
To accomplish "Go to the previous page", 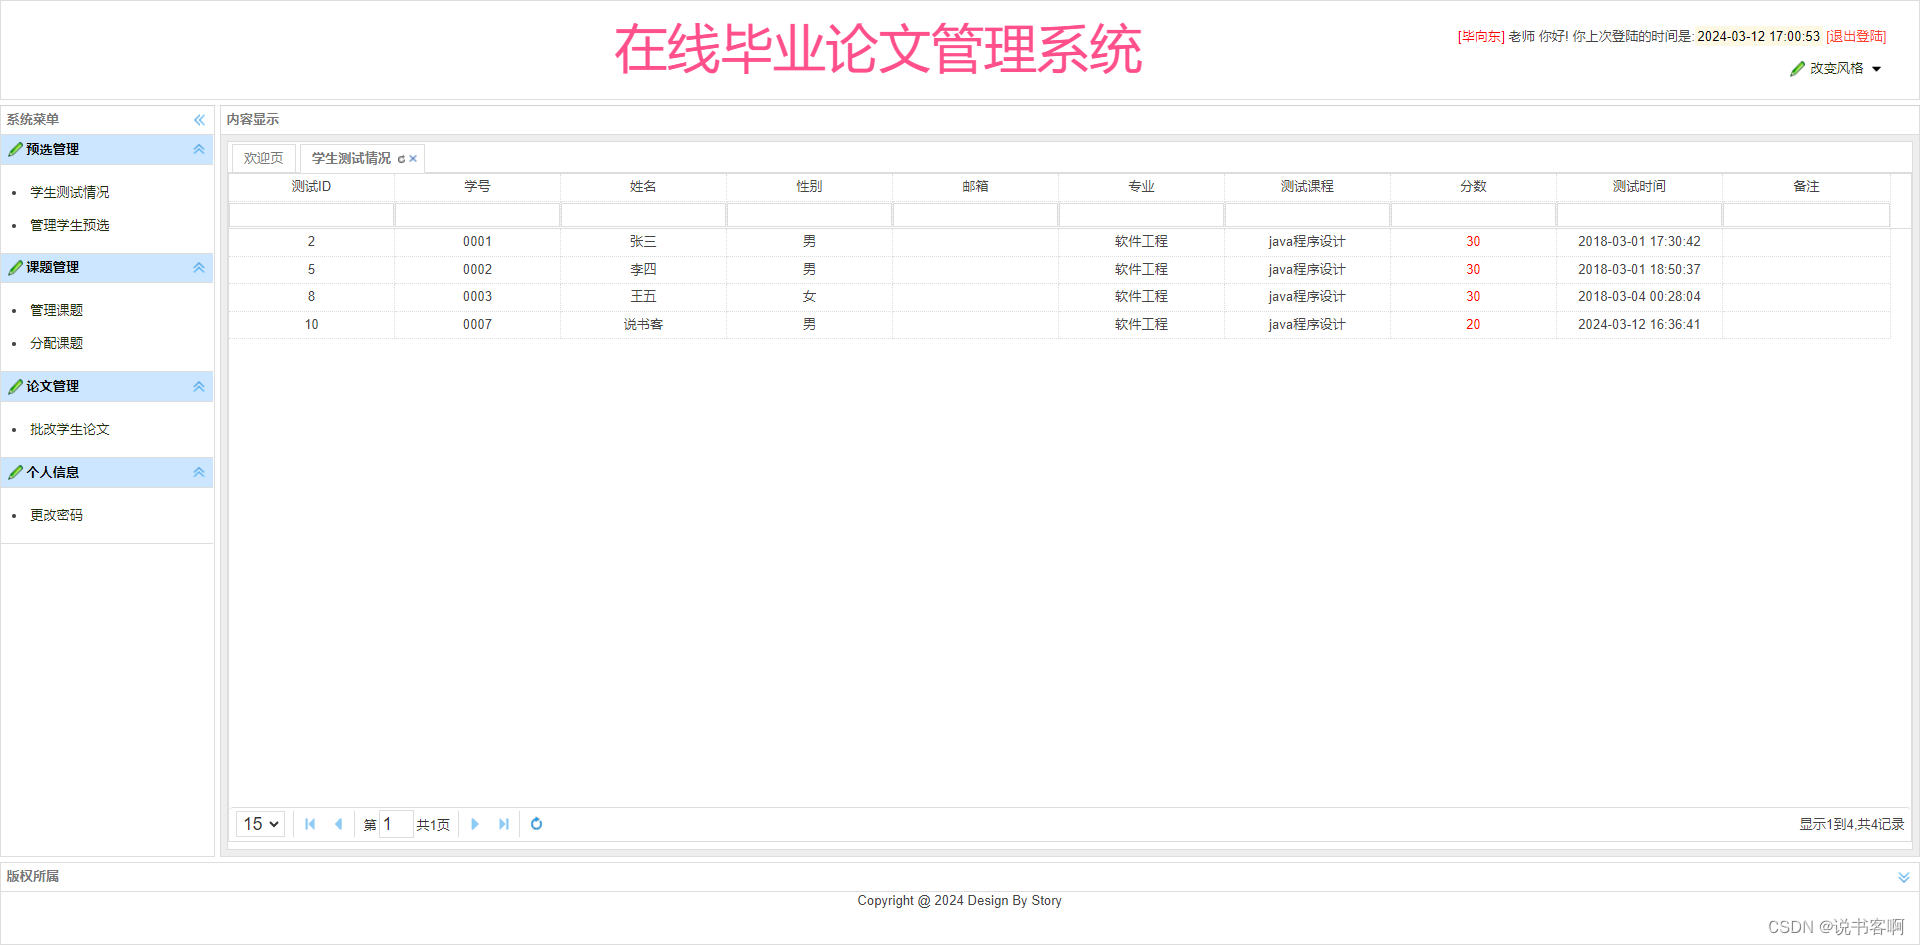I will [x=338, y=824].
